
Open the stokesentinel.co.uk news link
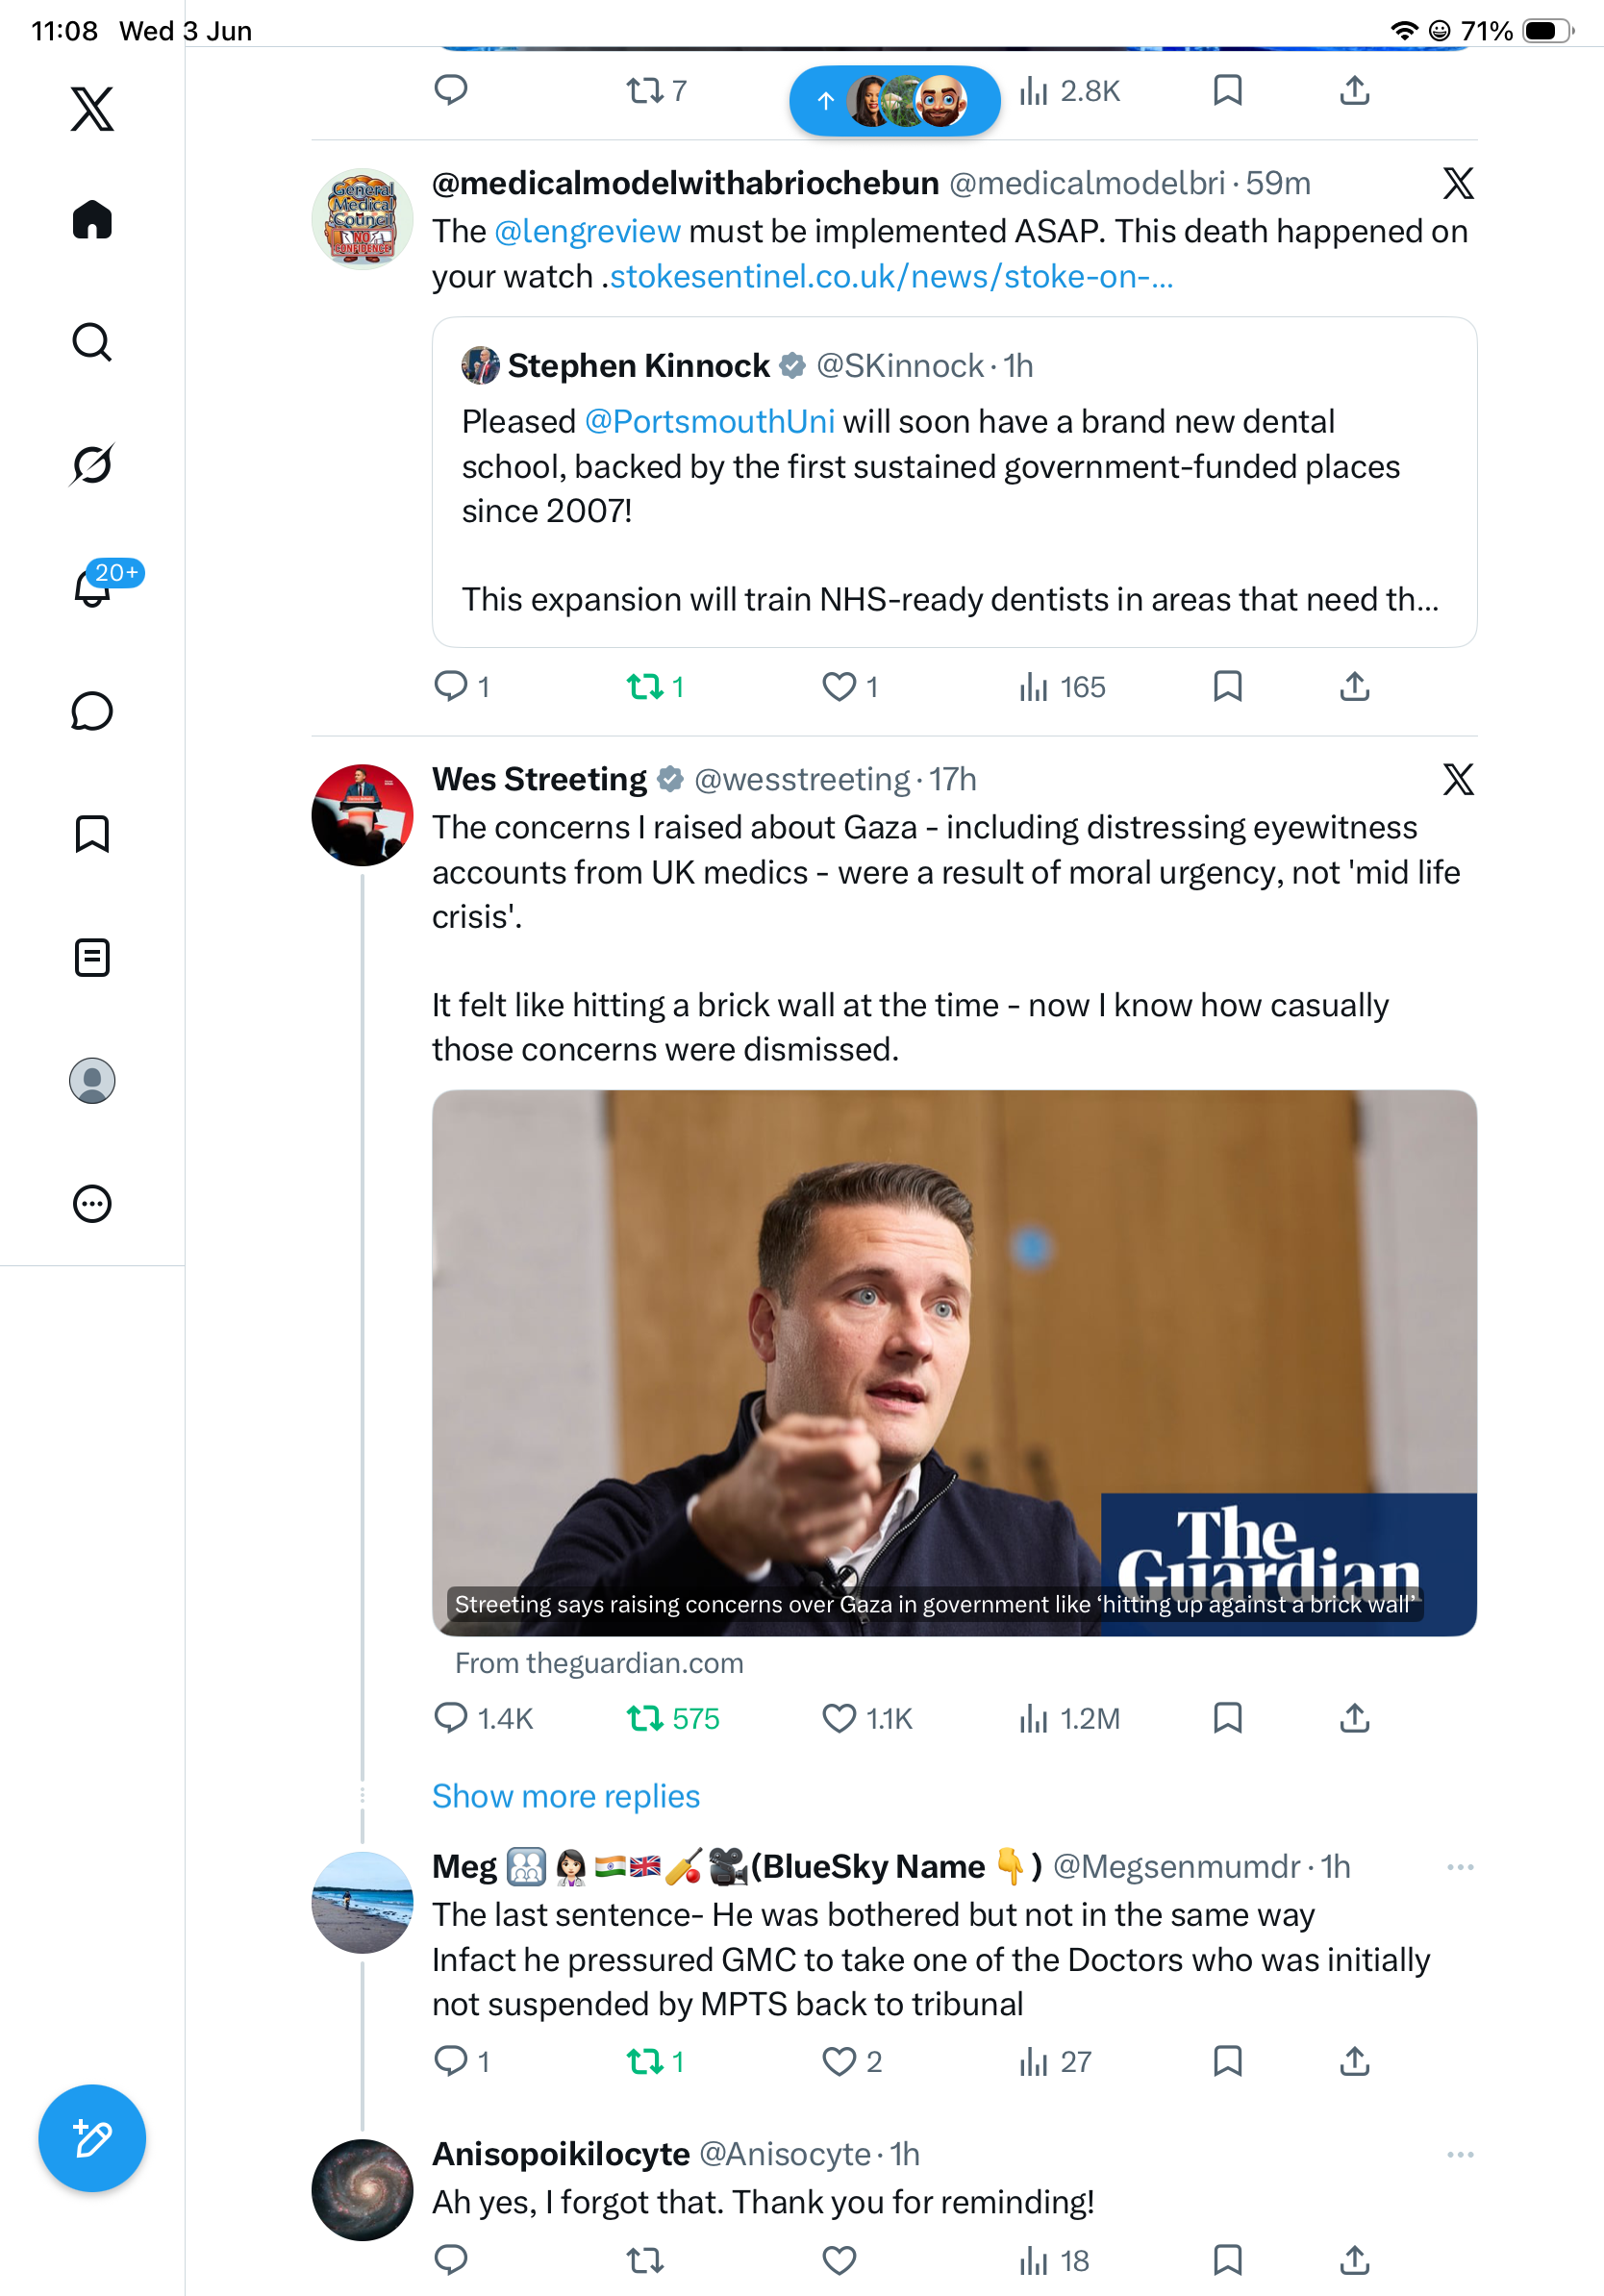[x=891, y=276]
